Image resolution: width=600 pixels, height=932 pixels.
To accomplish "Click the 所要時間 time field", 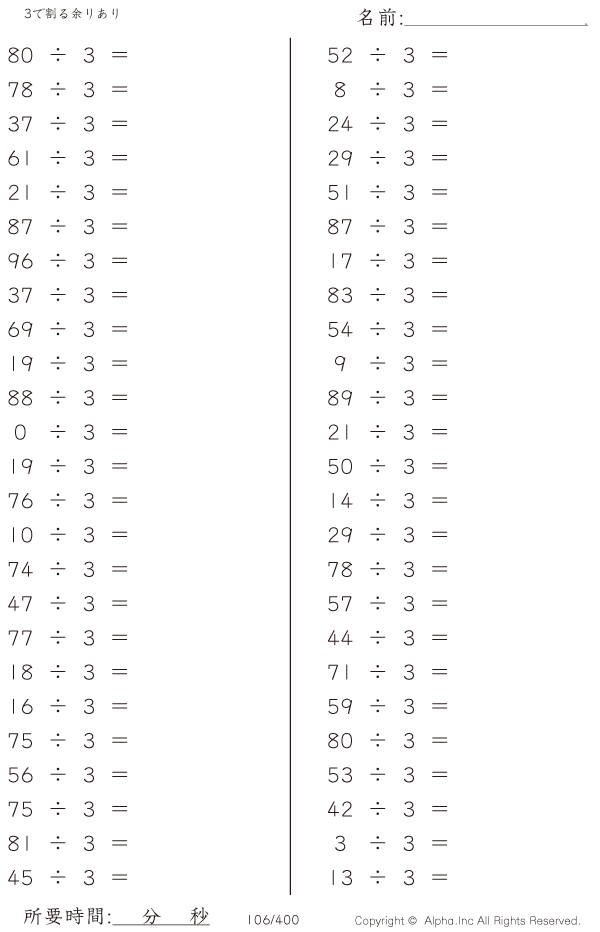I will point(117,916).
